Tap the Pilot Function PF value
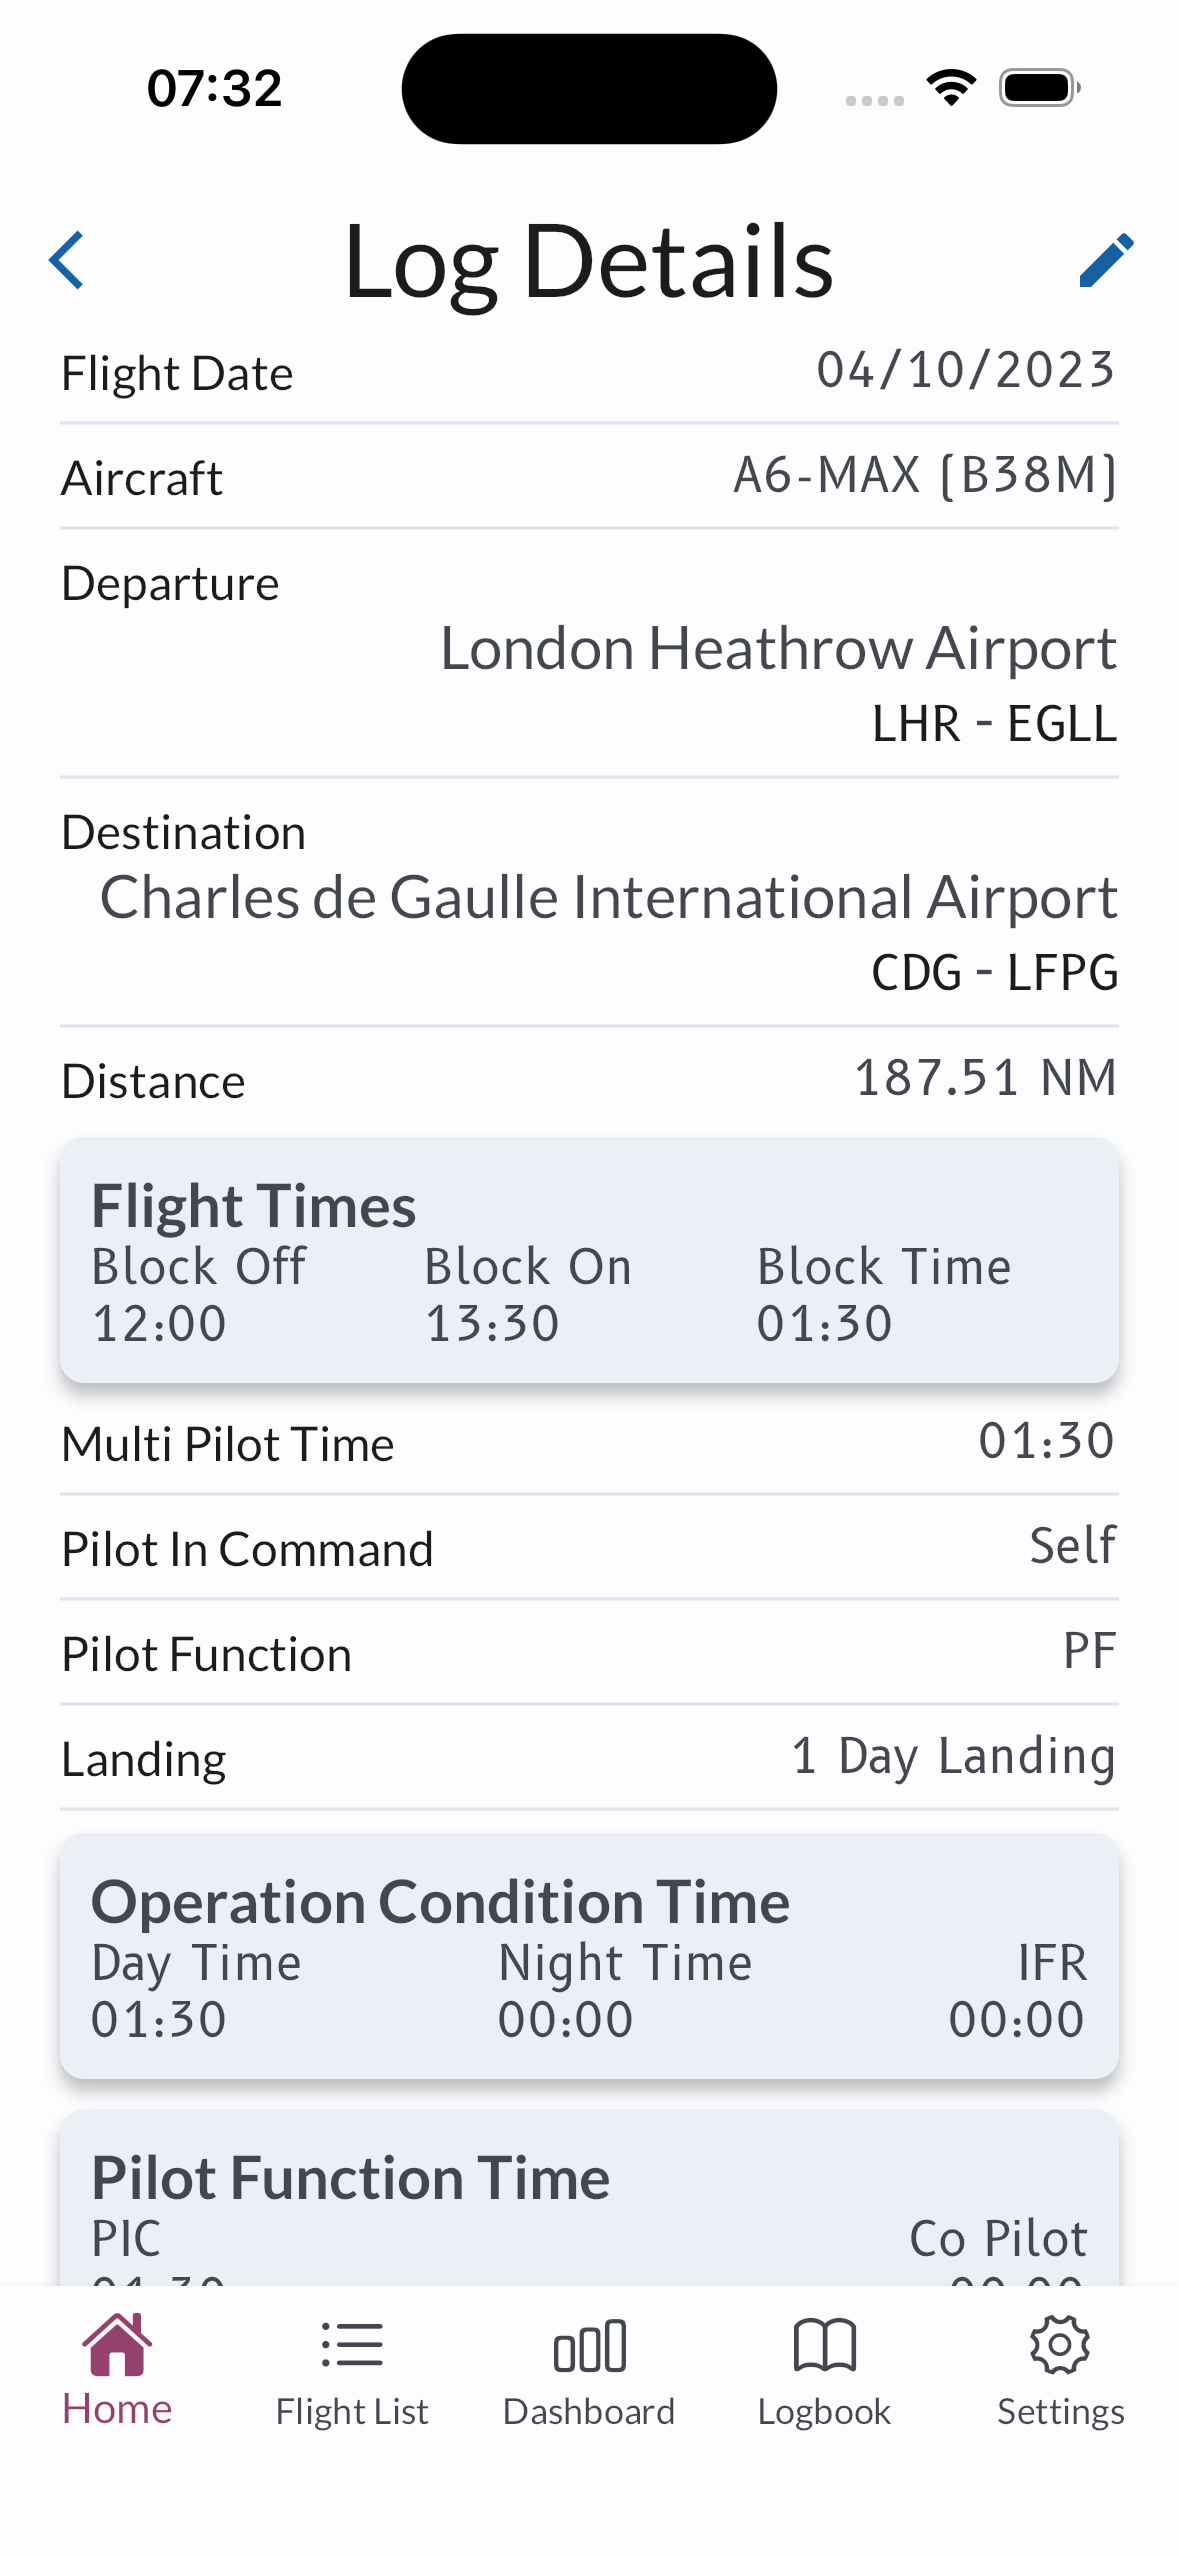This screenshot has height=2556, width=1179. pyautogui.click(x=1089, y=1651)
